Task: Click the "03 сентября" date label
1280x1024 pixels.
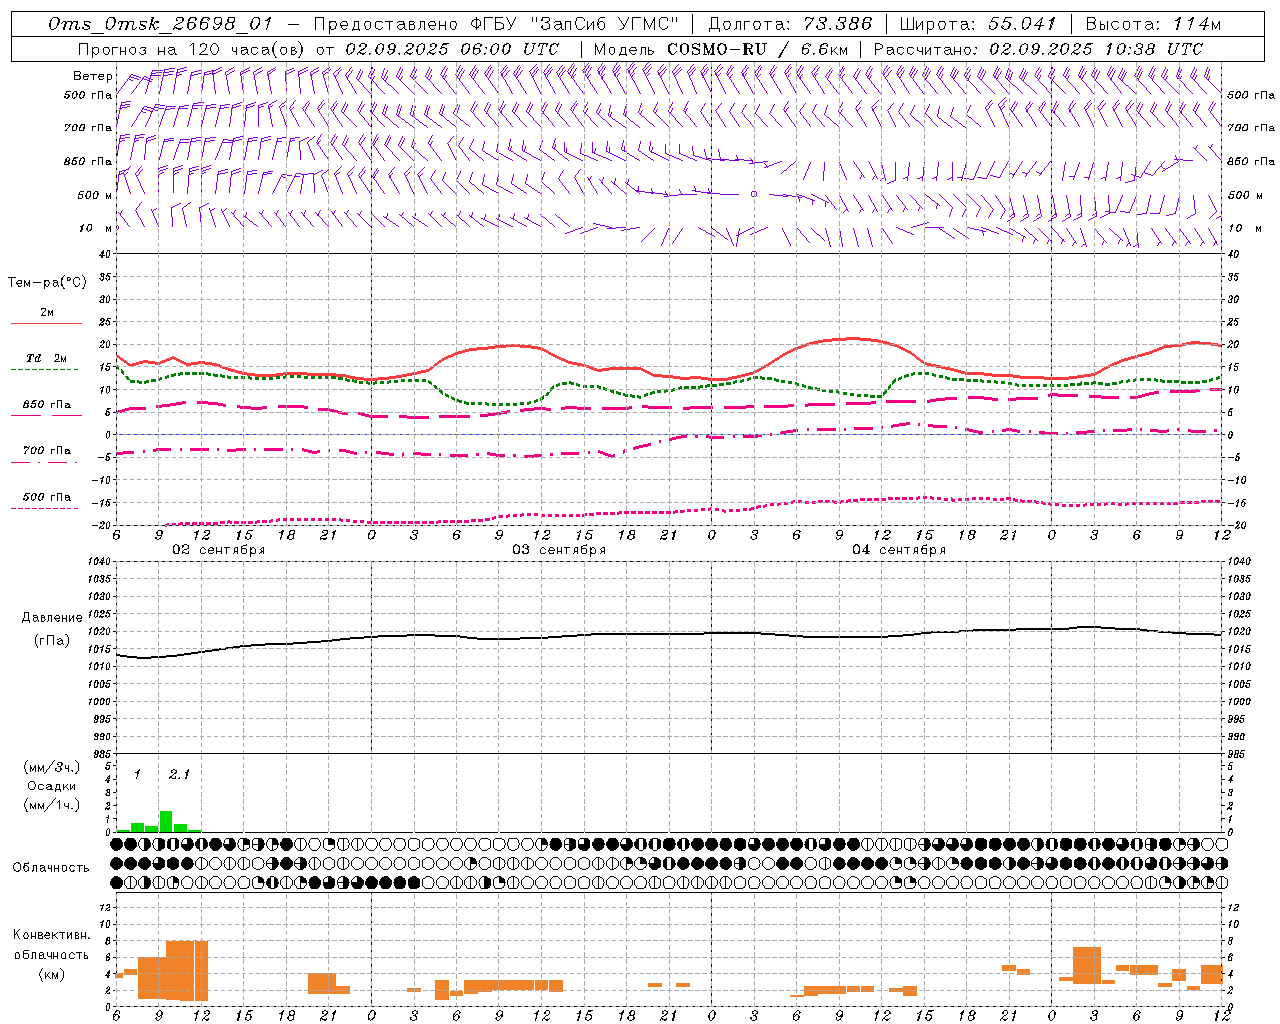Action: point(559,550)
